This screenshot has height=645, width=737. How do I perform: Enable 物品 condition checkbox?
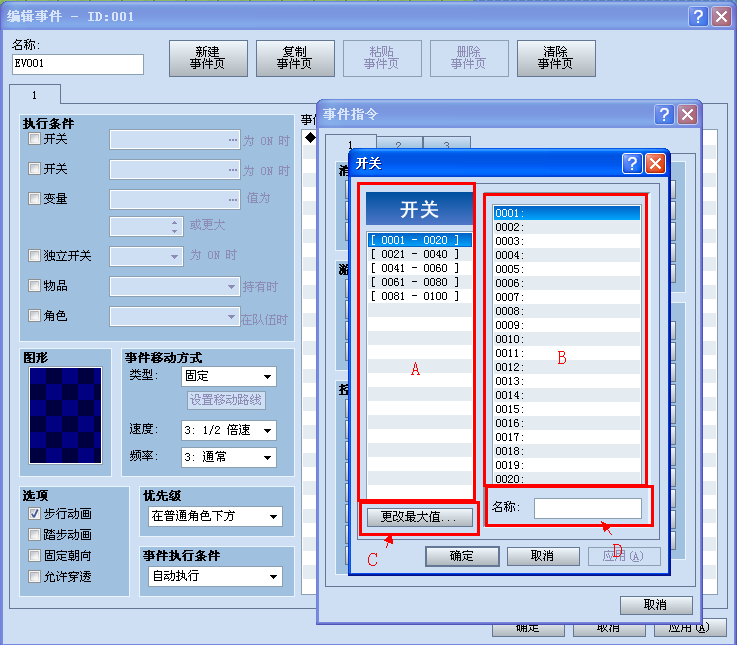pyautogui.click(x=34, y=285)
